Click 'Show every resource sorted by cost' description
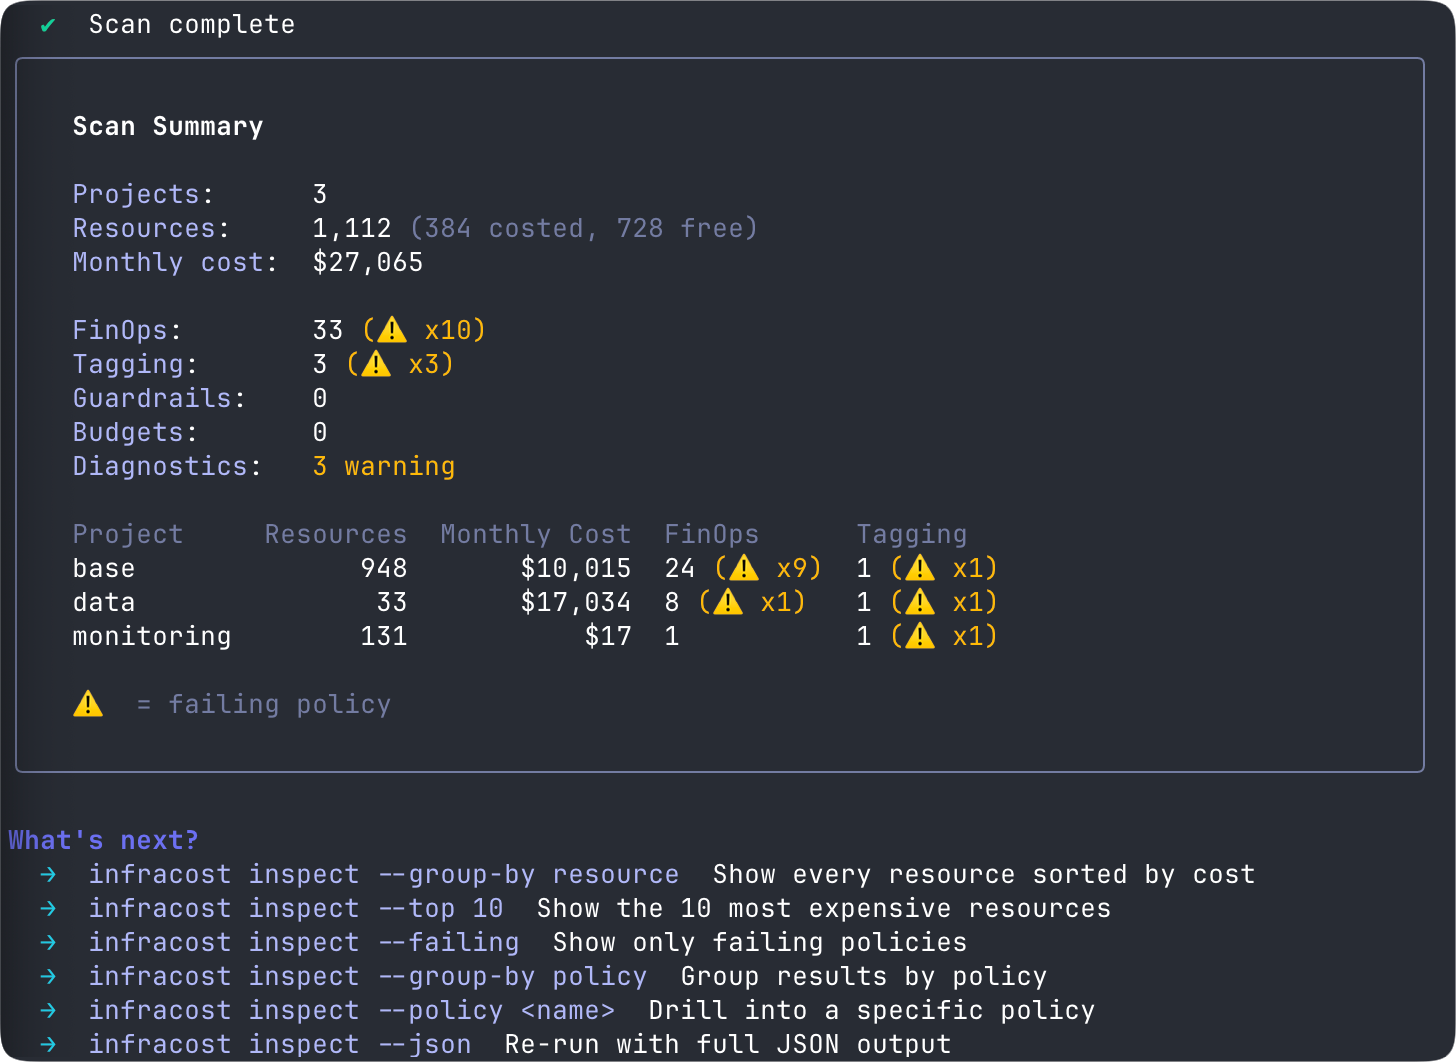 [984, 875]
